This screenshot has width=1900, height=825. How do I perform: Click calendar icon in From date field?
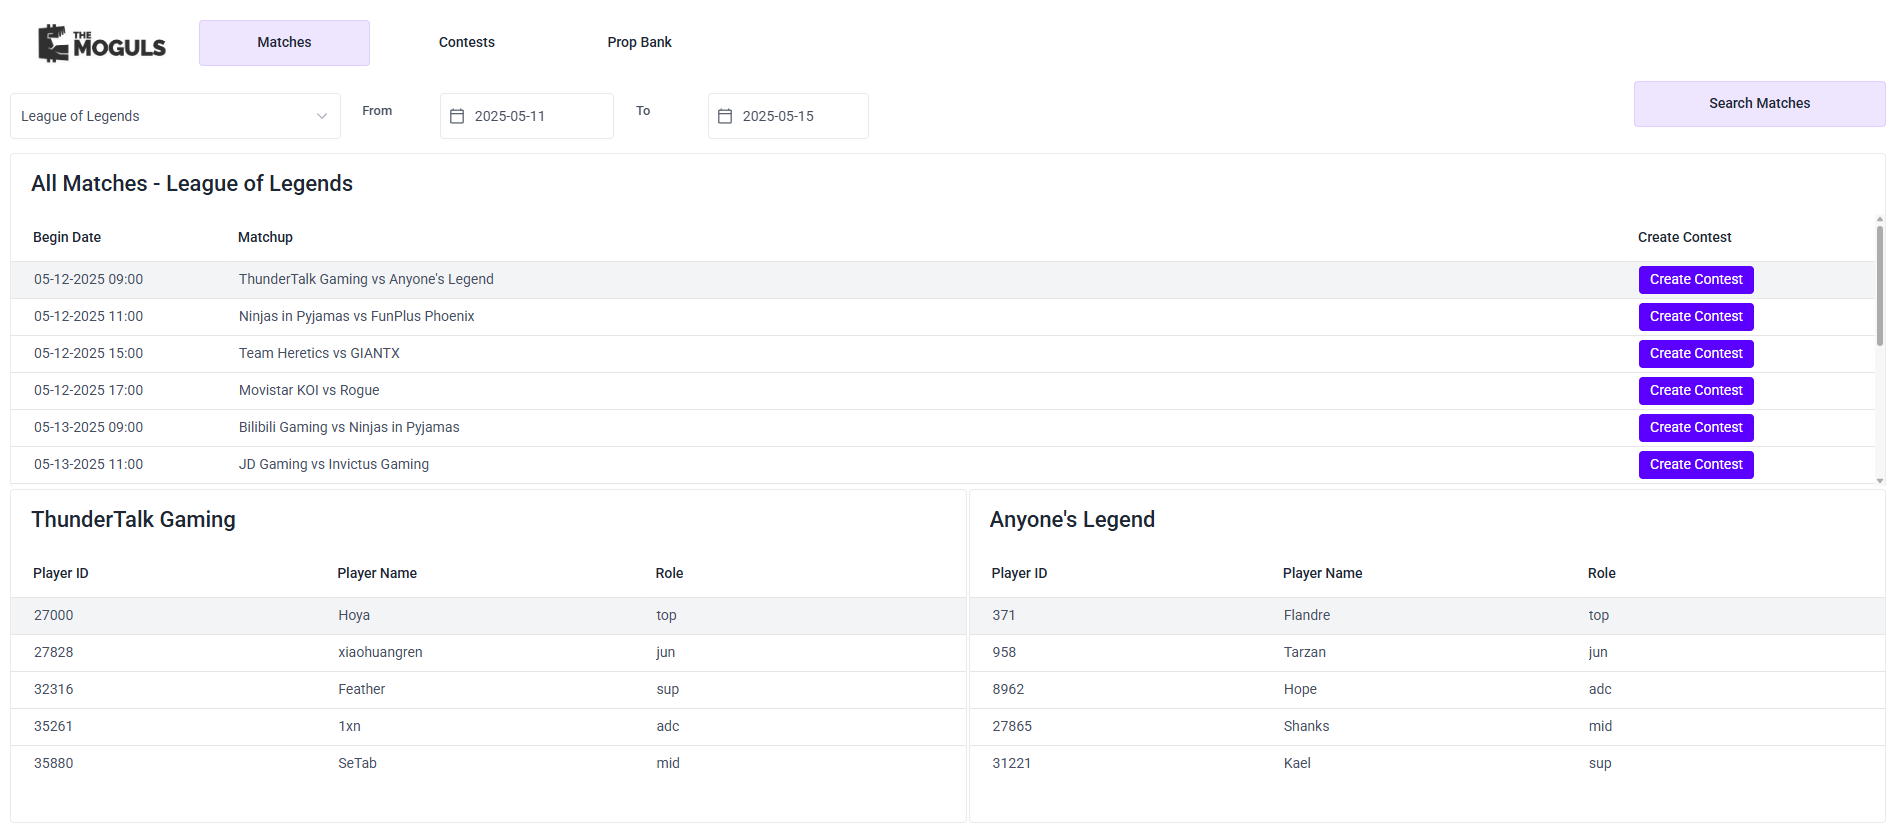(x=457, y=116)
